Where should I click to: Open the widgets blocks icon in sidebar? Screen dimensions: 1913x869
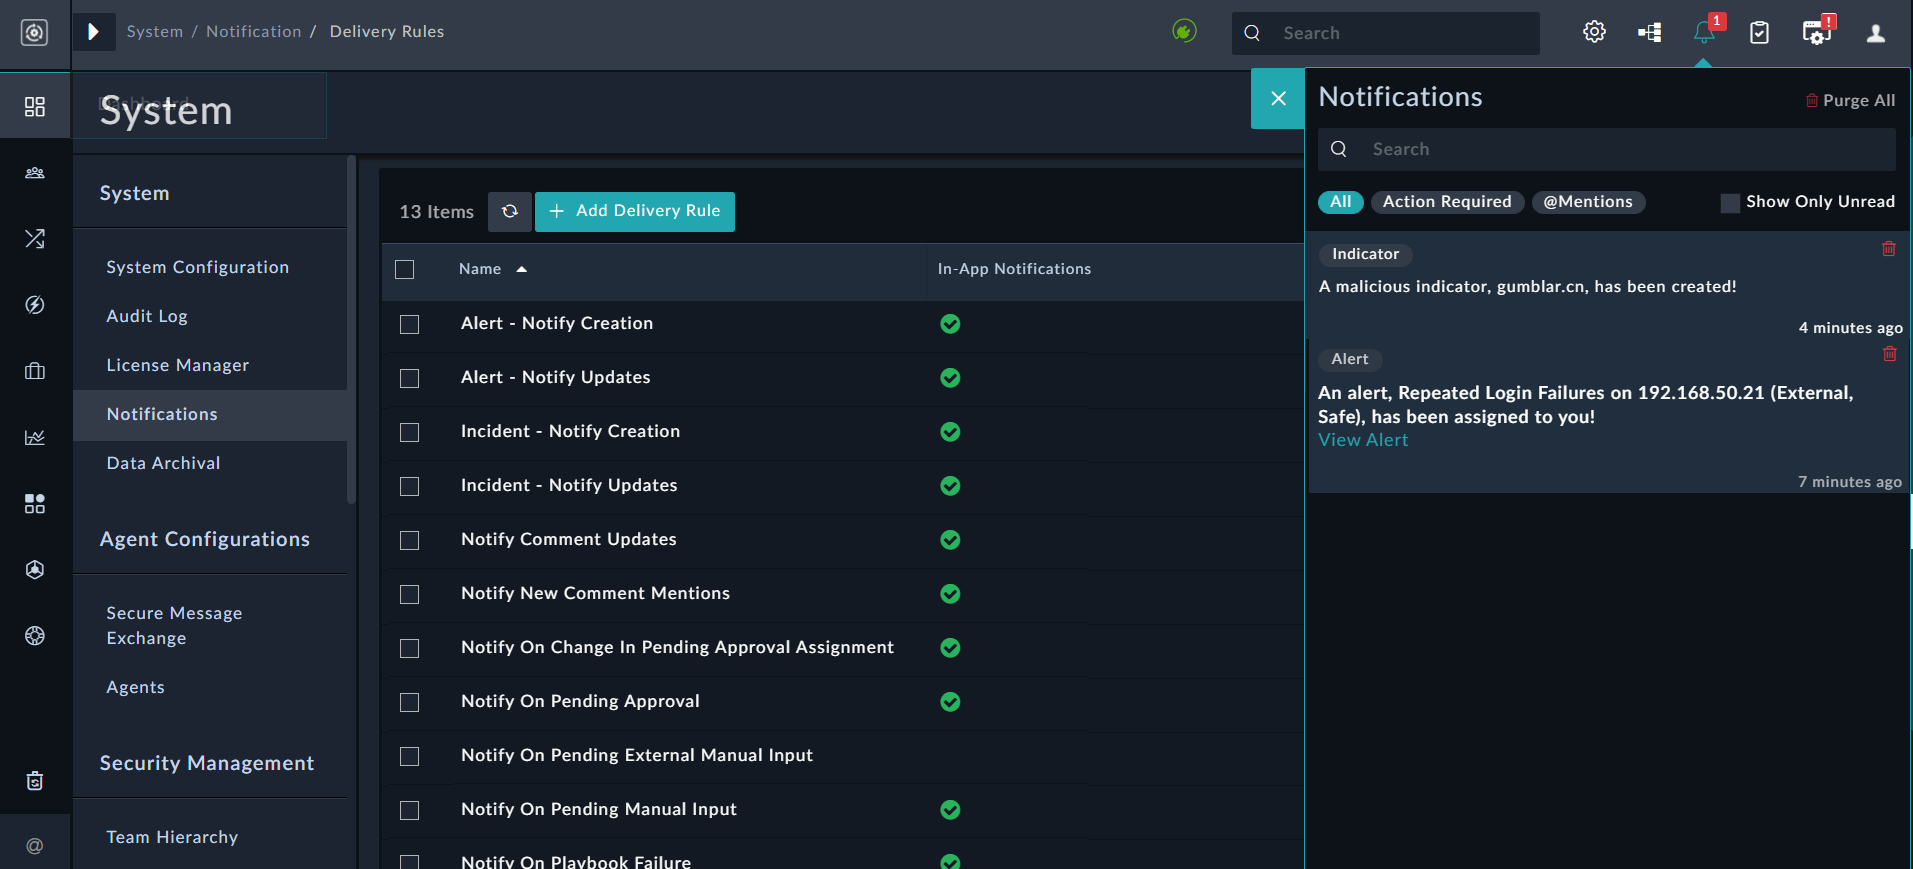tap(35, 503)
